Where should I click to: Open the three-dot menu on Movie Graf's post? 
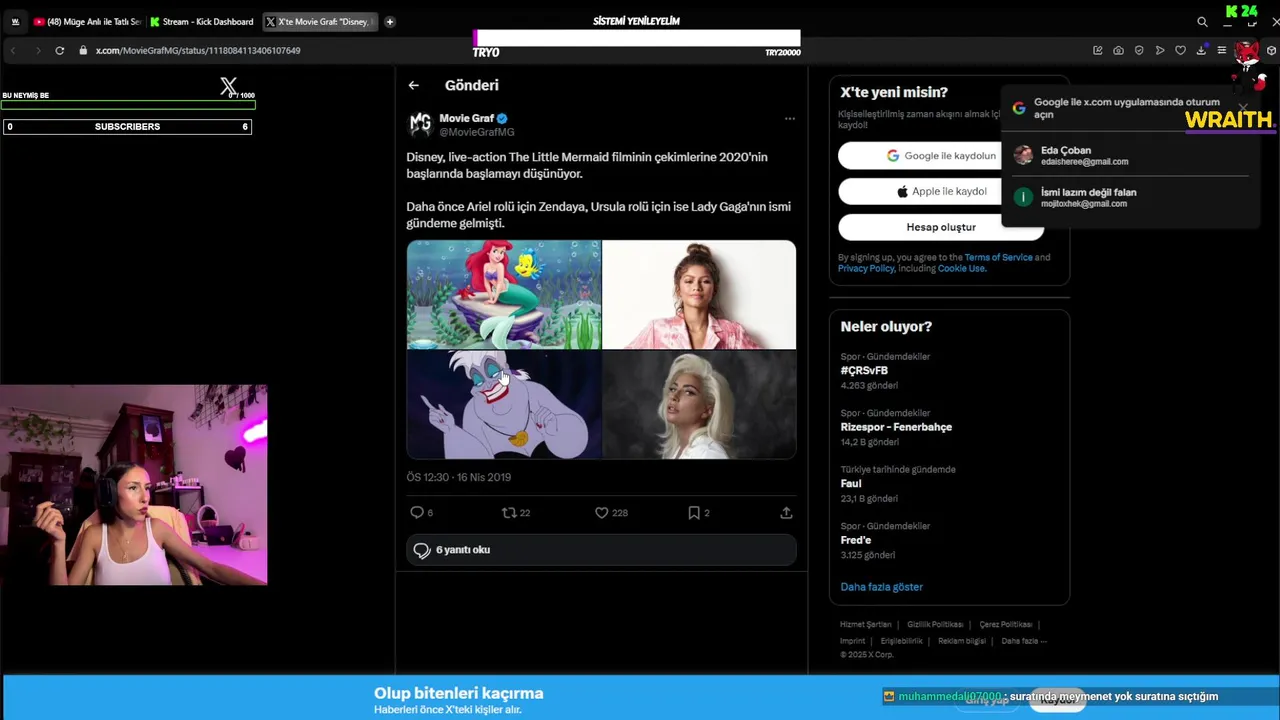[x=789, y=119]
